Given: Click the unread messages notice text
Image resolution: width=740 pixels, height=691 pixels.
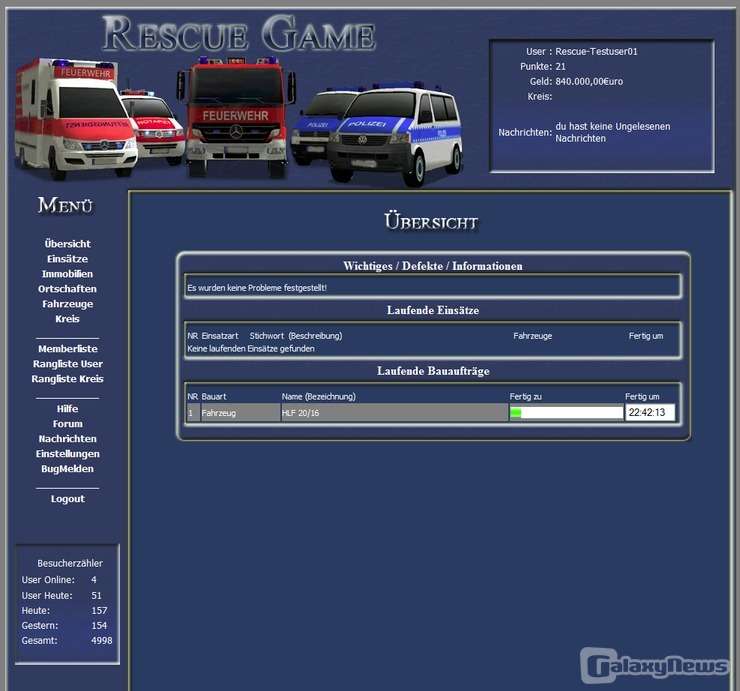Looking at the screenshot, I should pos(613,133).
